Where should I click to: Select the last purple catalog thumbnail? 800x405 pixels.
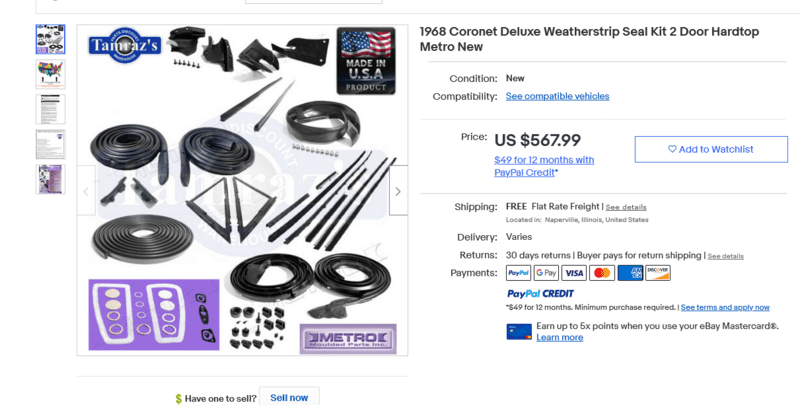tap(51, 179)
